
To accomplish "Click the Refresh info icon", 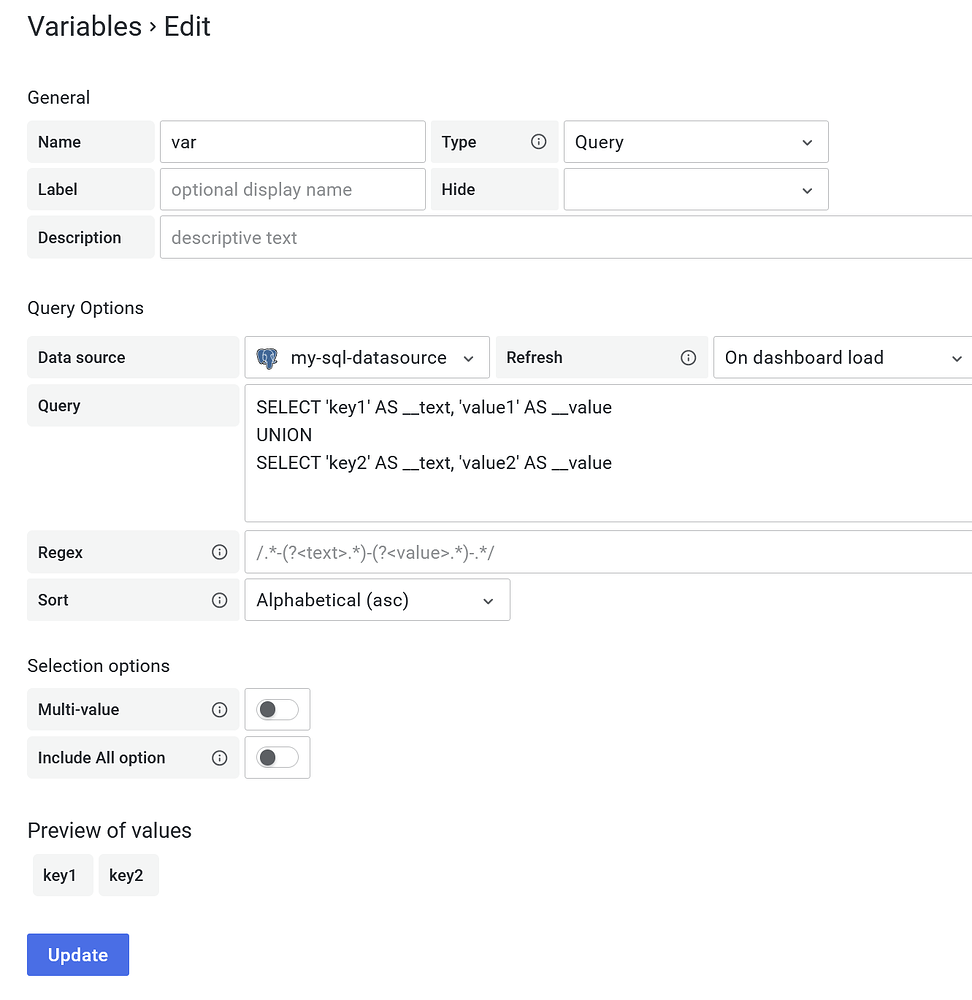I will click(688, 357).
